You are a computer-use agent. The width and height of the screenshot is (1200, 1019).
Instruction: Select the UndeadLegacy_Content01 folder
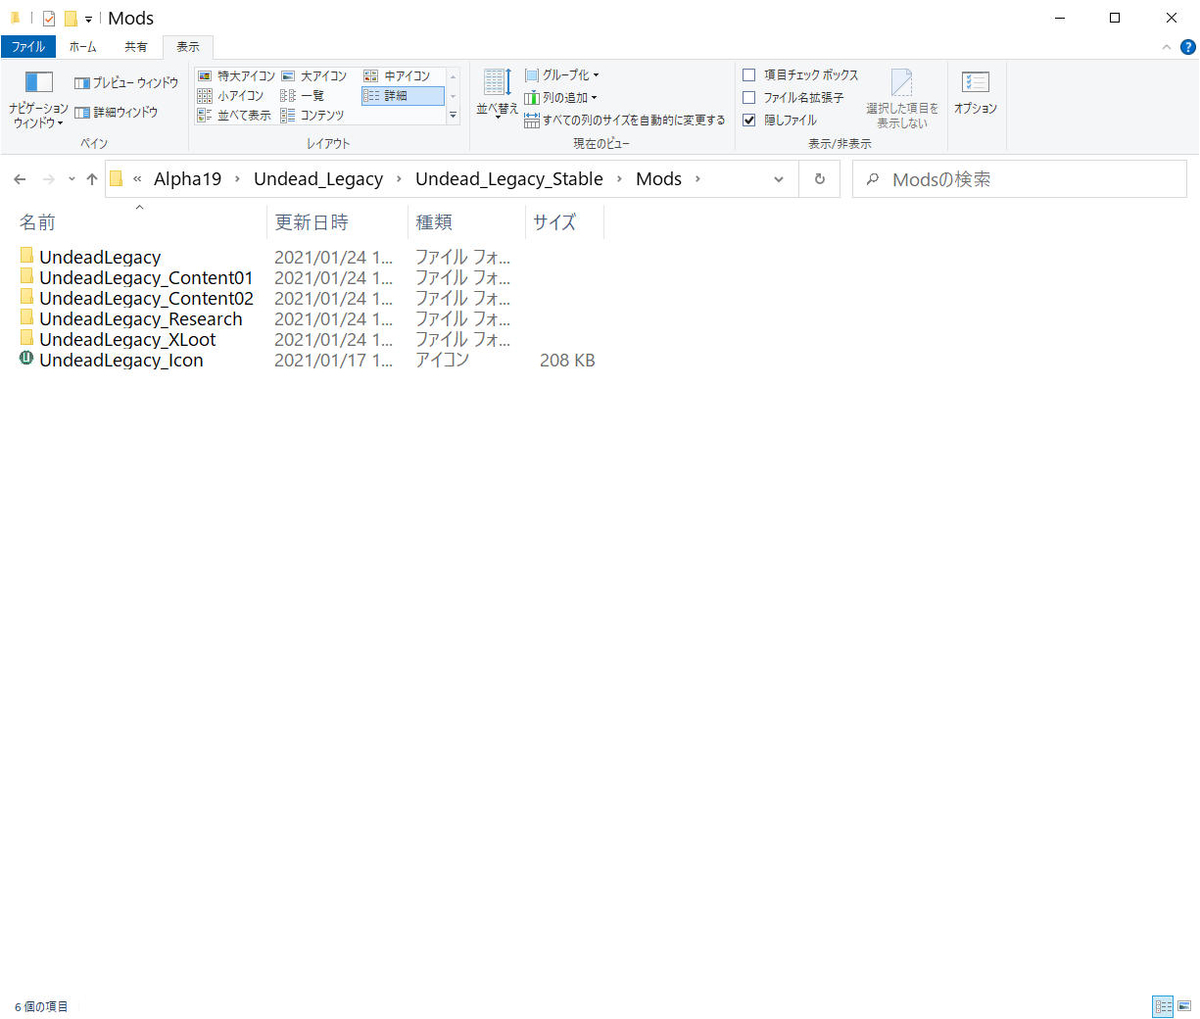pyautogui.click(x=146, y=278)
